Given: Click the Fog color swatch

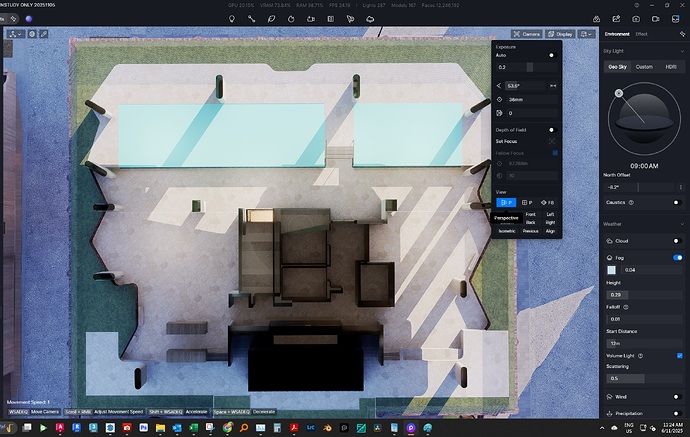Looking at the screenshot, I should coord(612,270).
